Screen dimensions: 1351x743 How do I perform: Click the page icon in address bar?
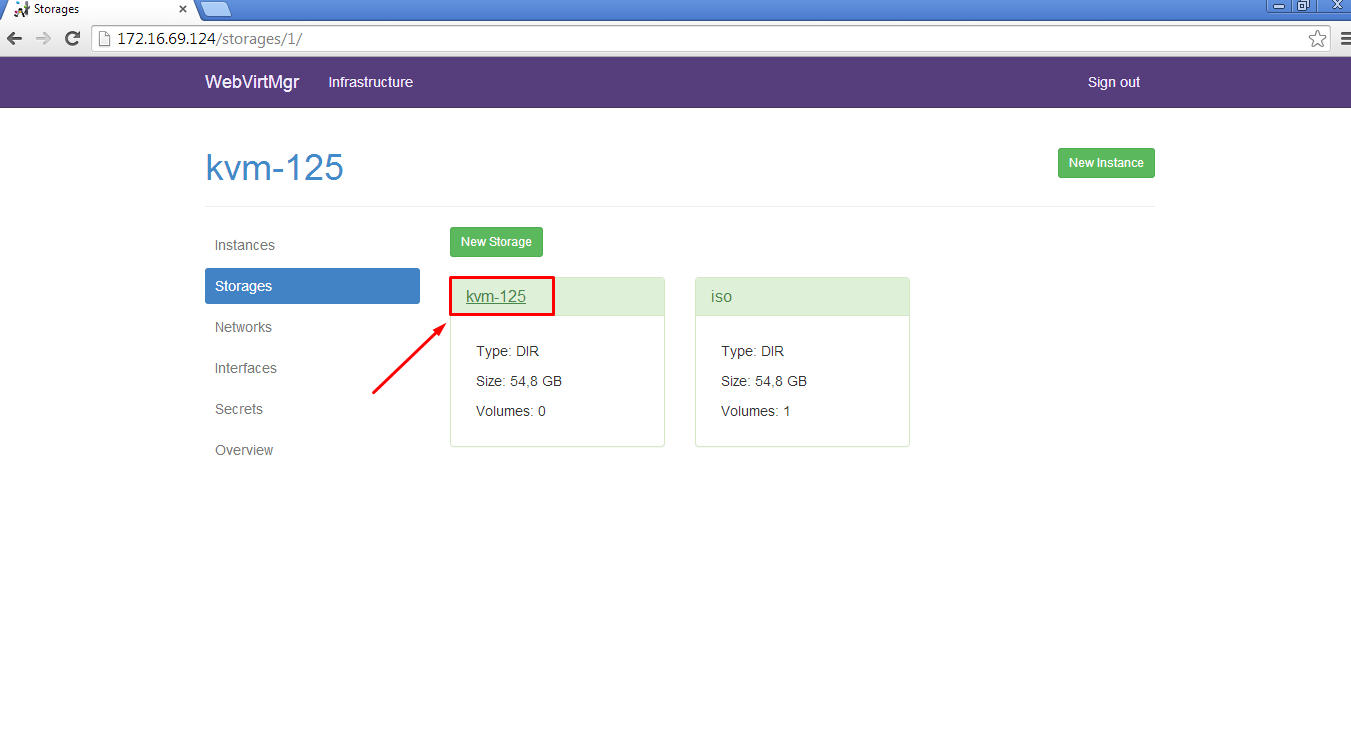click(x=104, y=39)
